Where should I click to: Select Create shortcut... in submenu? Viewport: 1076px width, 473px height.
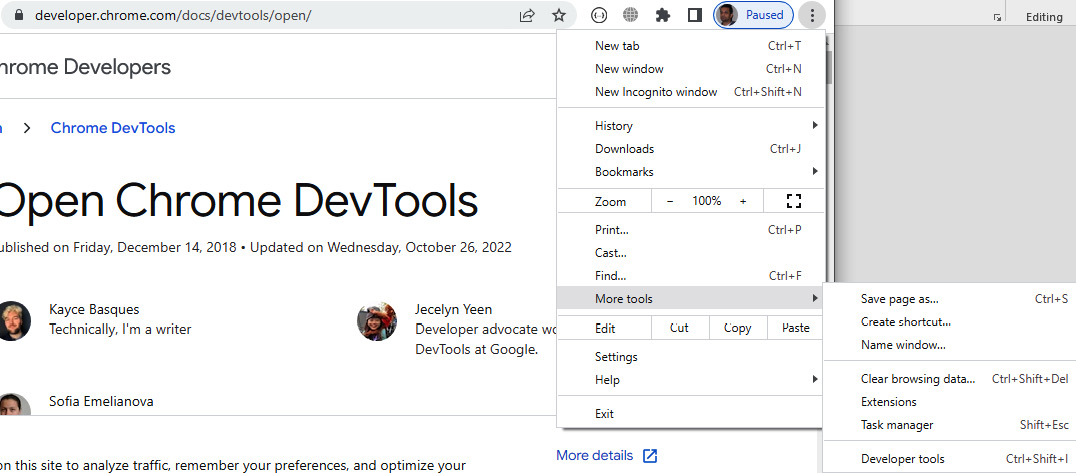(950, 321)
